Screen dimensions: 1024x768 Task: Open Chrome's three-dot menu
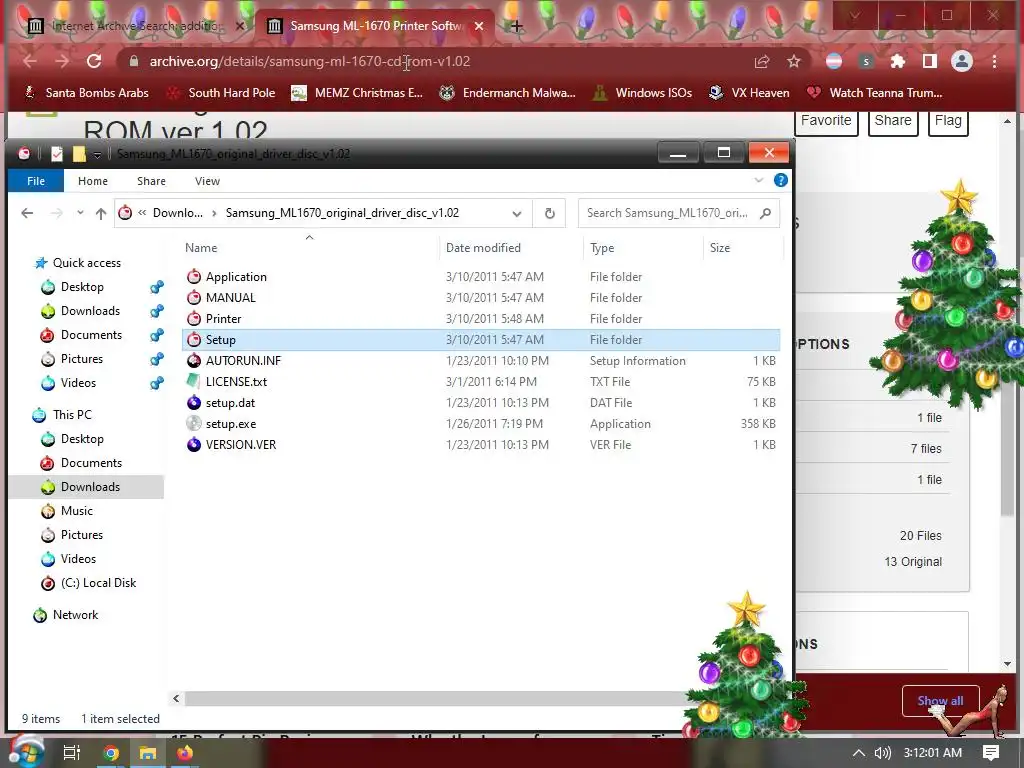(994, 61)
